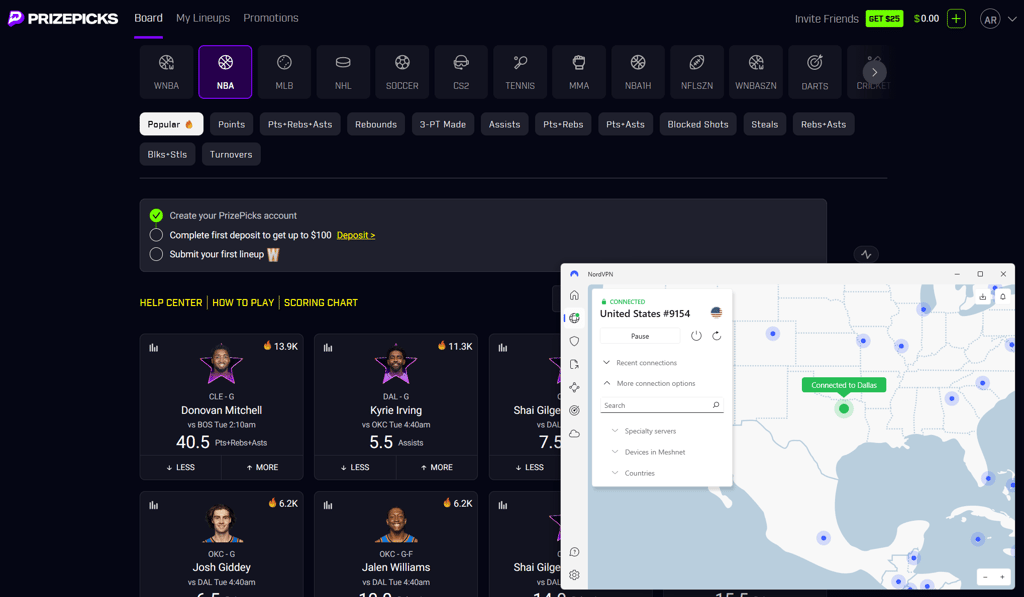This screenshot has width=1024, height=597.
Task: Open NordVPN globe VPN sidebar icon
Action: (x=574, y=318)
